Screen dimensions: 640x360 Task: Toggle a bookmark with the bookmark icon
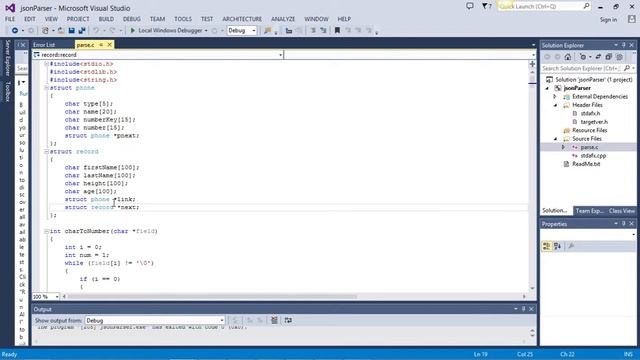(337, 31)
